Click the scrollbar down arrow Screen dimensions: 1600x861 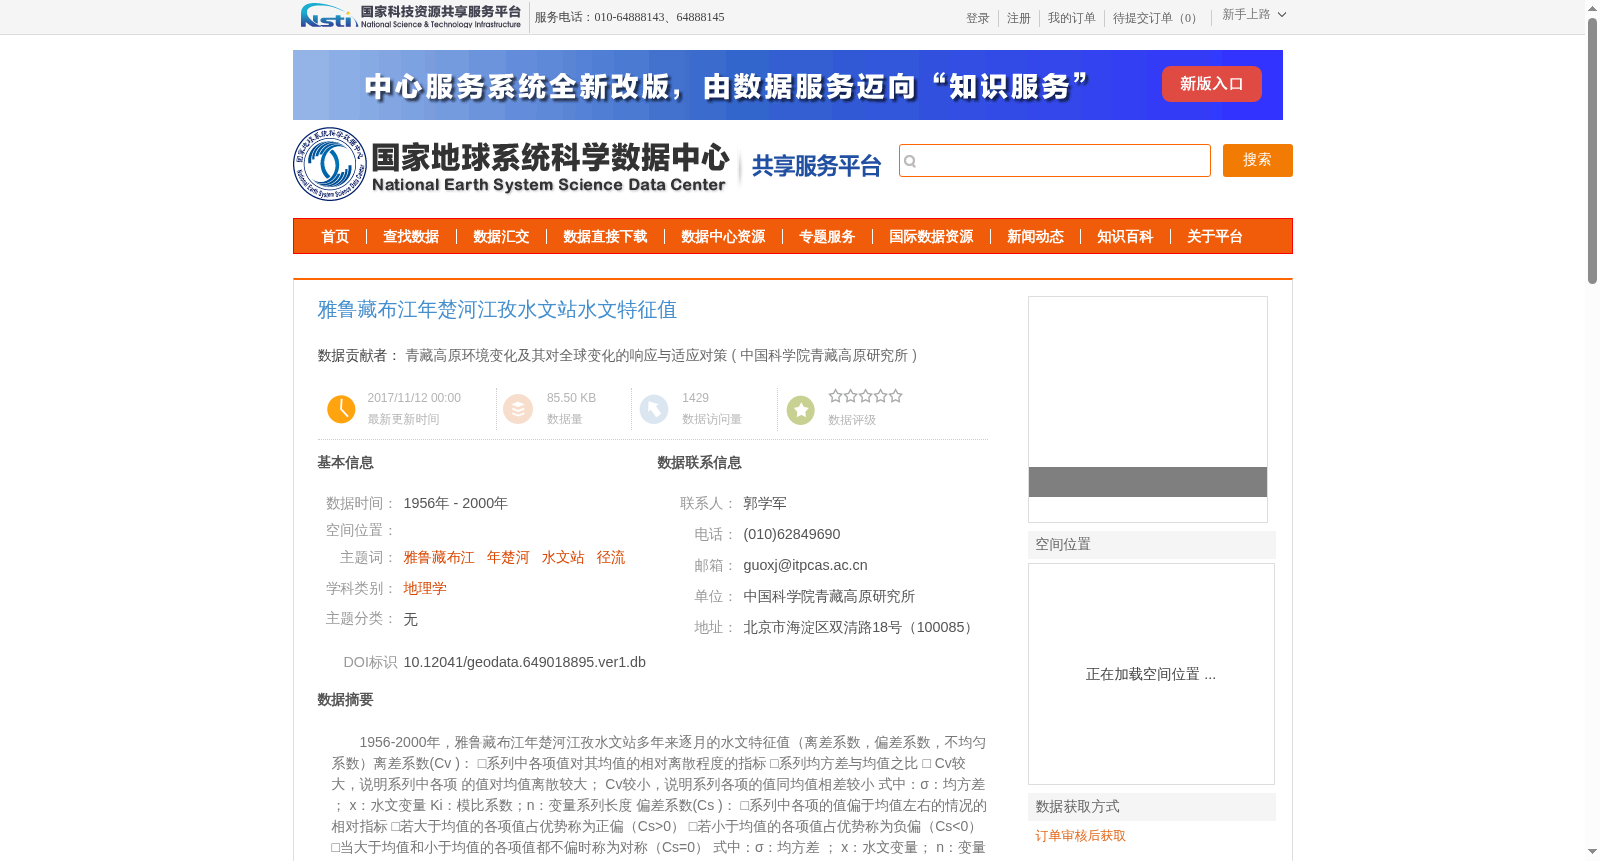click(1592, 852)
